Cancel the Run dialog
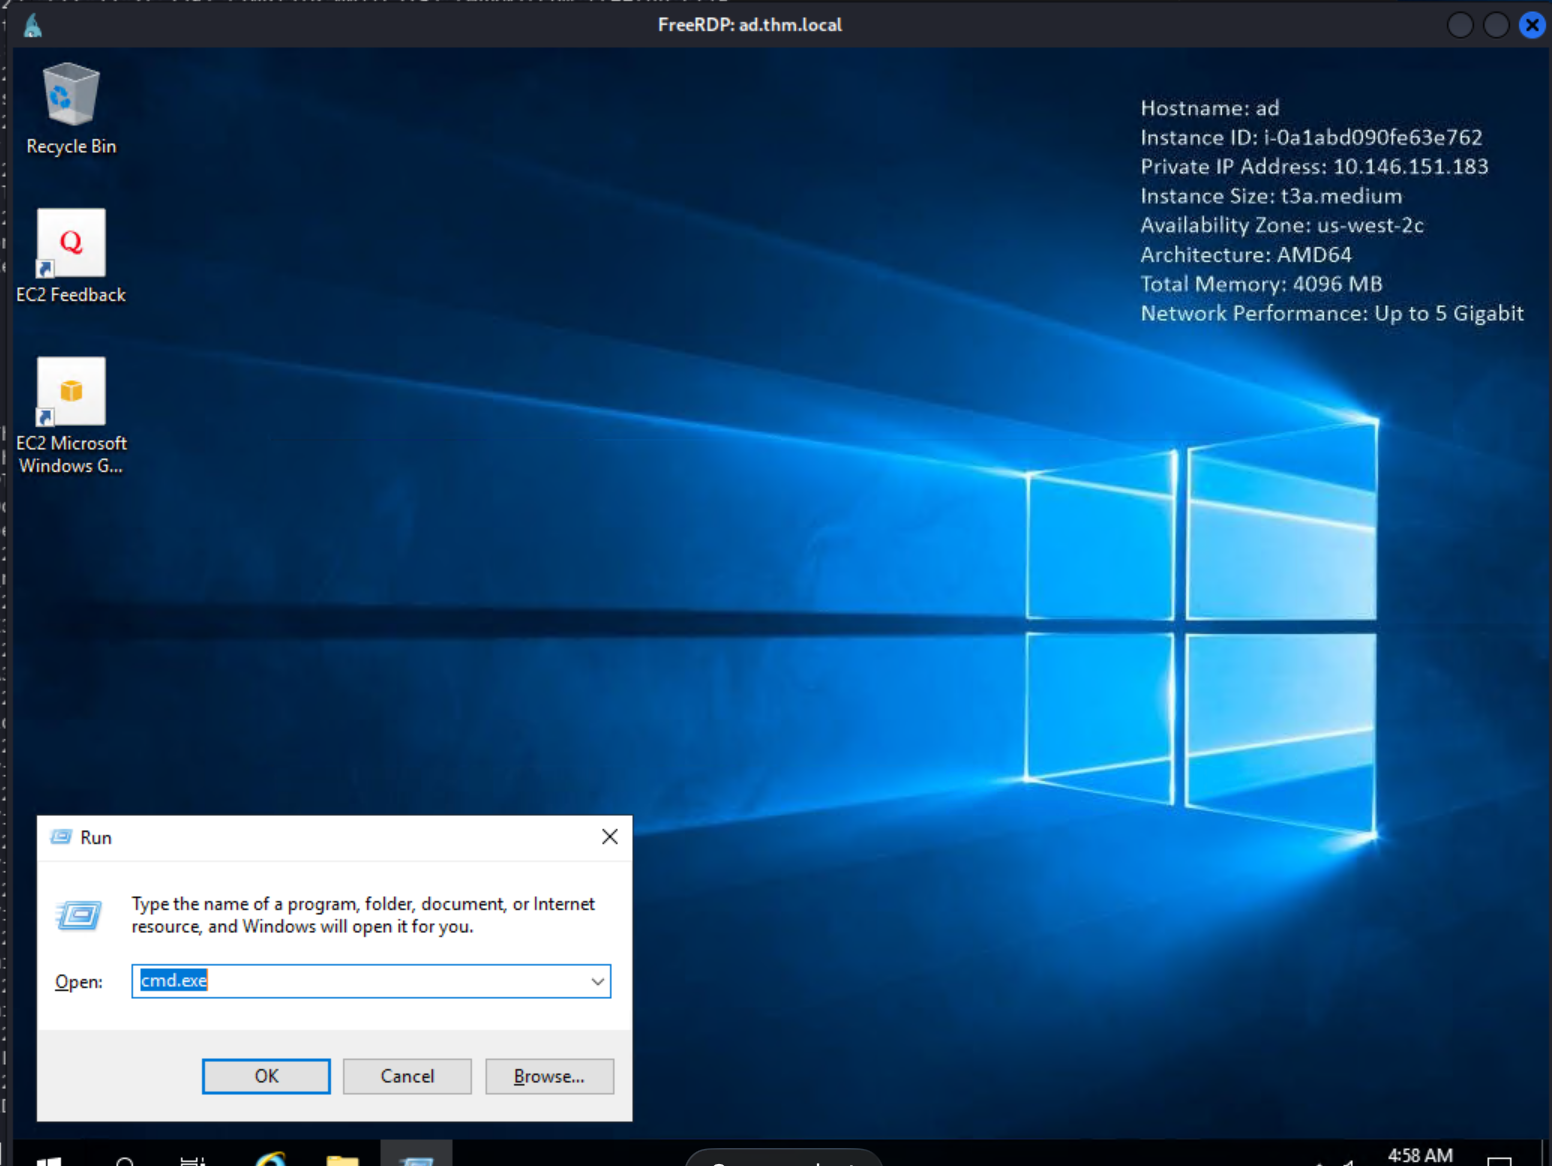 click(x=407, y=1076)
